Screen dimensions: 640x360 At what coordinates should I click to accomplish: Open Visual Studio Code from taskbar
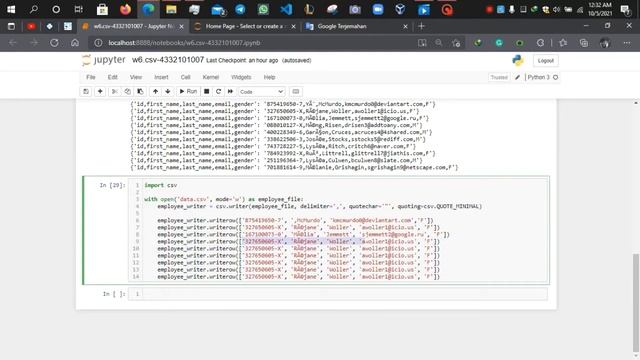(x=286, y=9)
